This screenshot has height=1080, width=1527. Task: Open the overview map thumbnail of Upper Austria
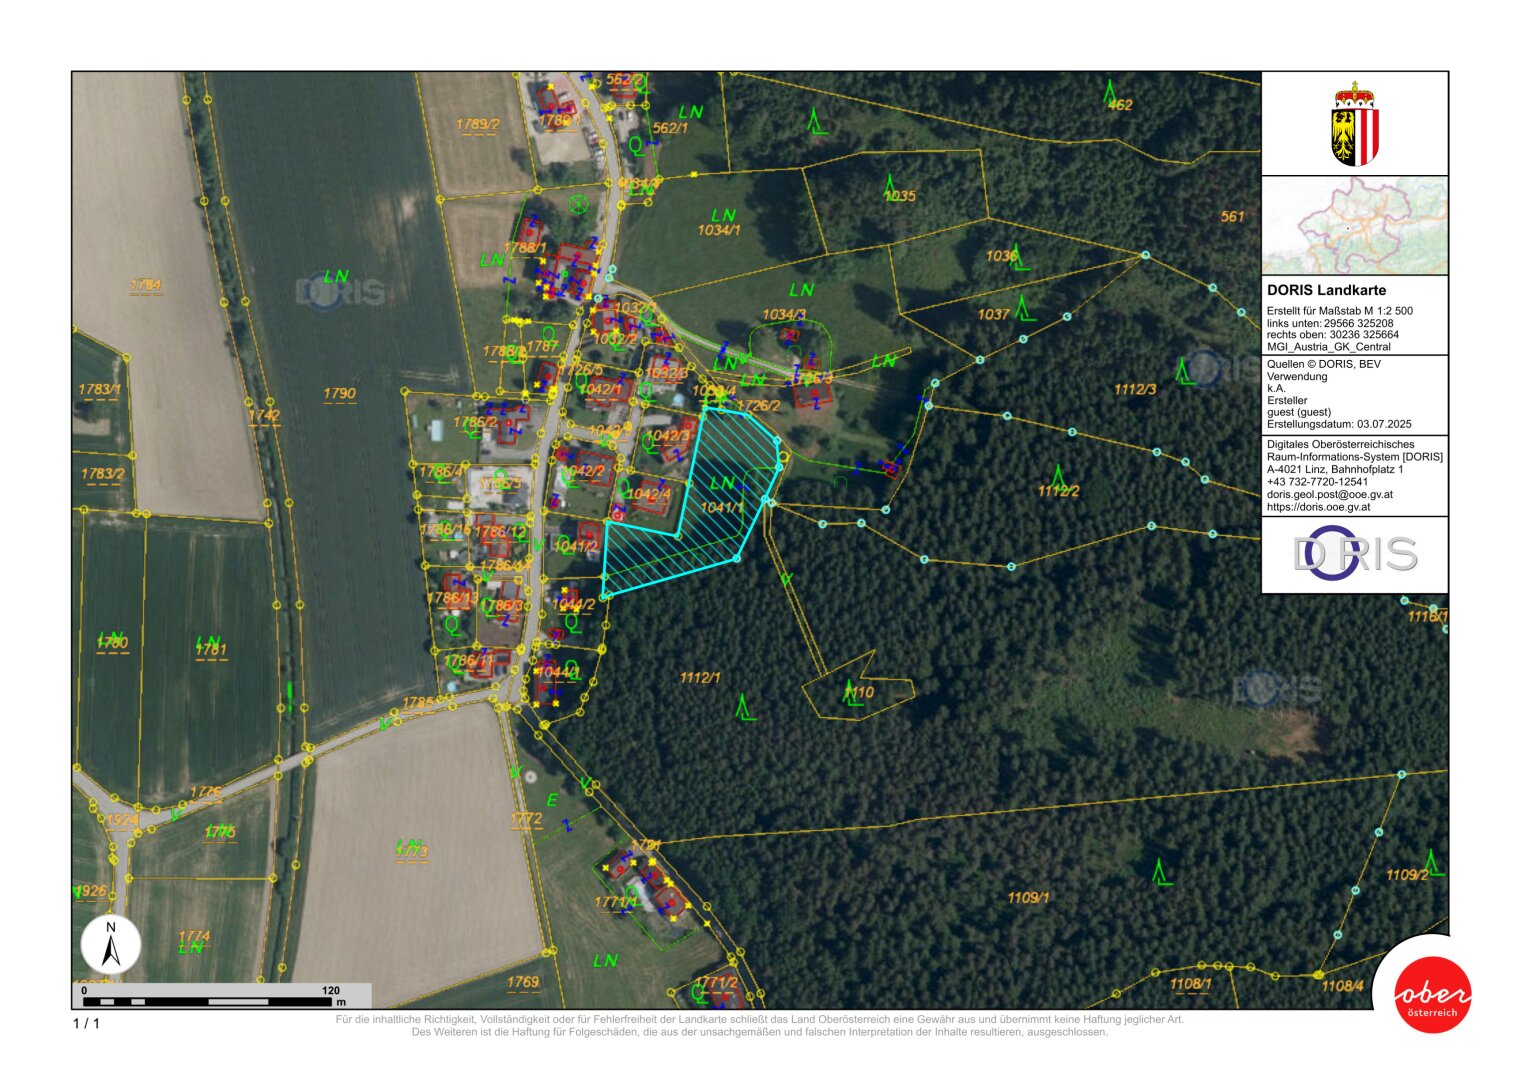click(x=1355, y=225)
